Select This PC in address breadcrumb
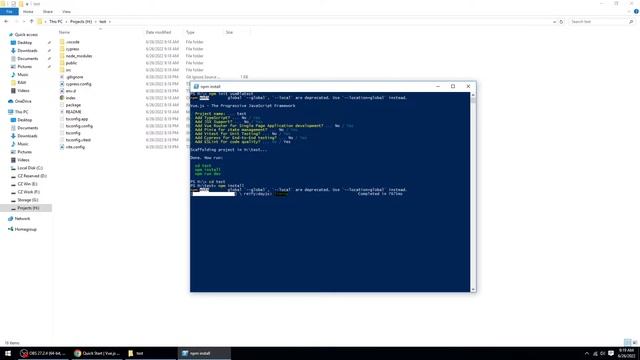The width and height of the screenshot is (640, 360). pyautogui.click(x=56, y=22)
